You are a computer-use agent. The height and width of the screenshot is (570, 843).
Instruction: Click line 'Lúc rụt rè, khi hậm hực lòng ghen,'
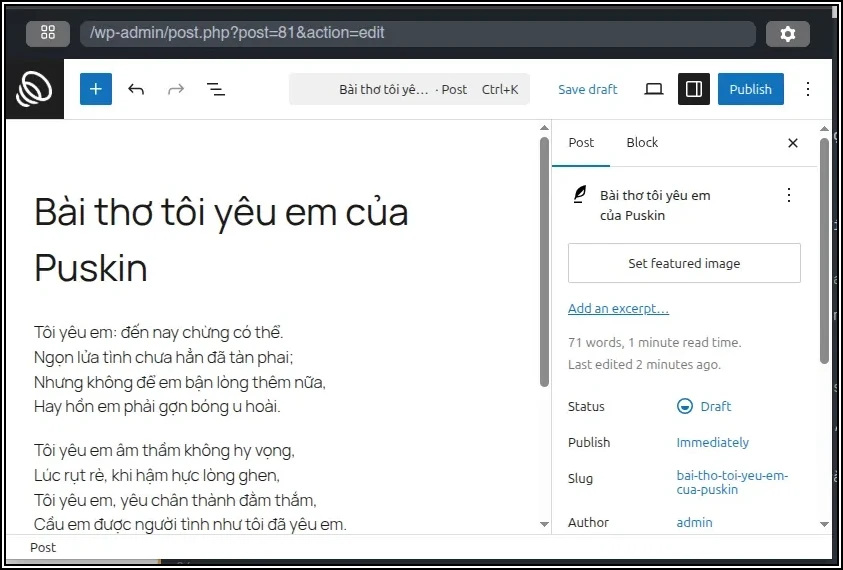pyautogui.click(x=157, y=475)
